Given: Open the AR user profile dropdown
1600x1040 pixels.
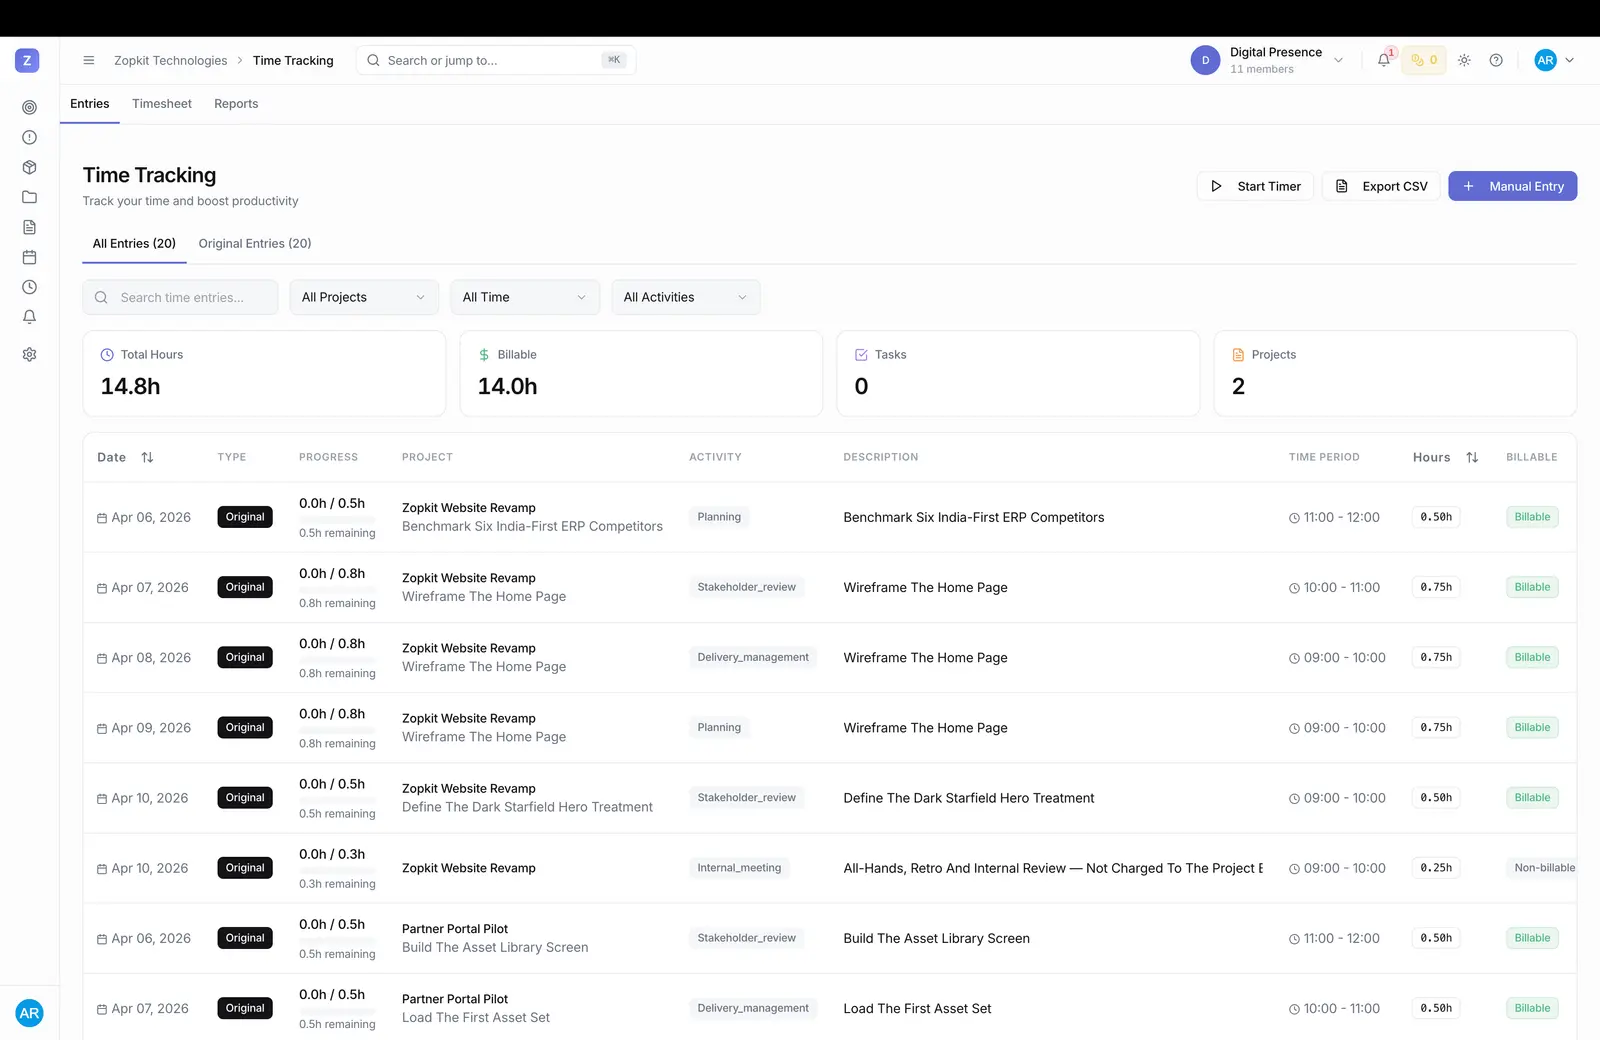Looking at the screenshot, I should coord(1555,60).
